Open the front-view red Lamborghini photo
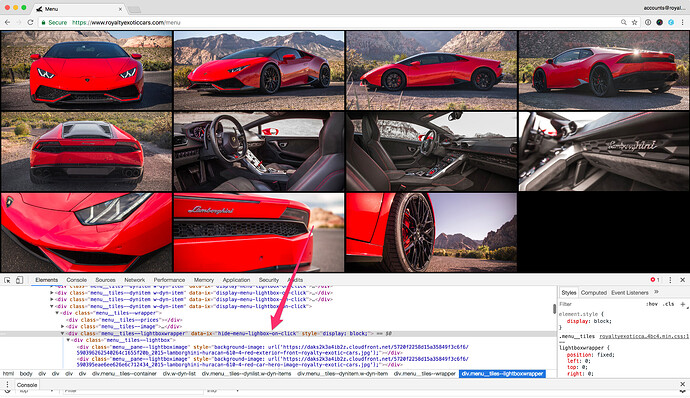 click(86, 70)
